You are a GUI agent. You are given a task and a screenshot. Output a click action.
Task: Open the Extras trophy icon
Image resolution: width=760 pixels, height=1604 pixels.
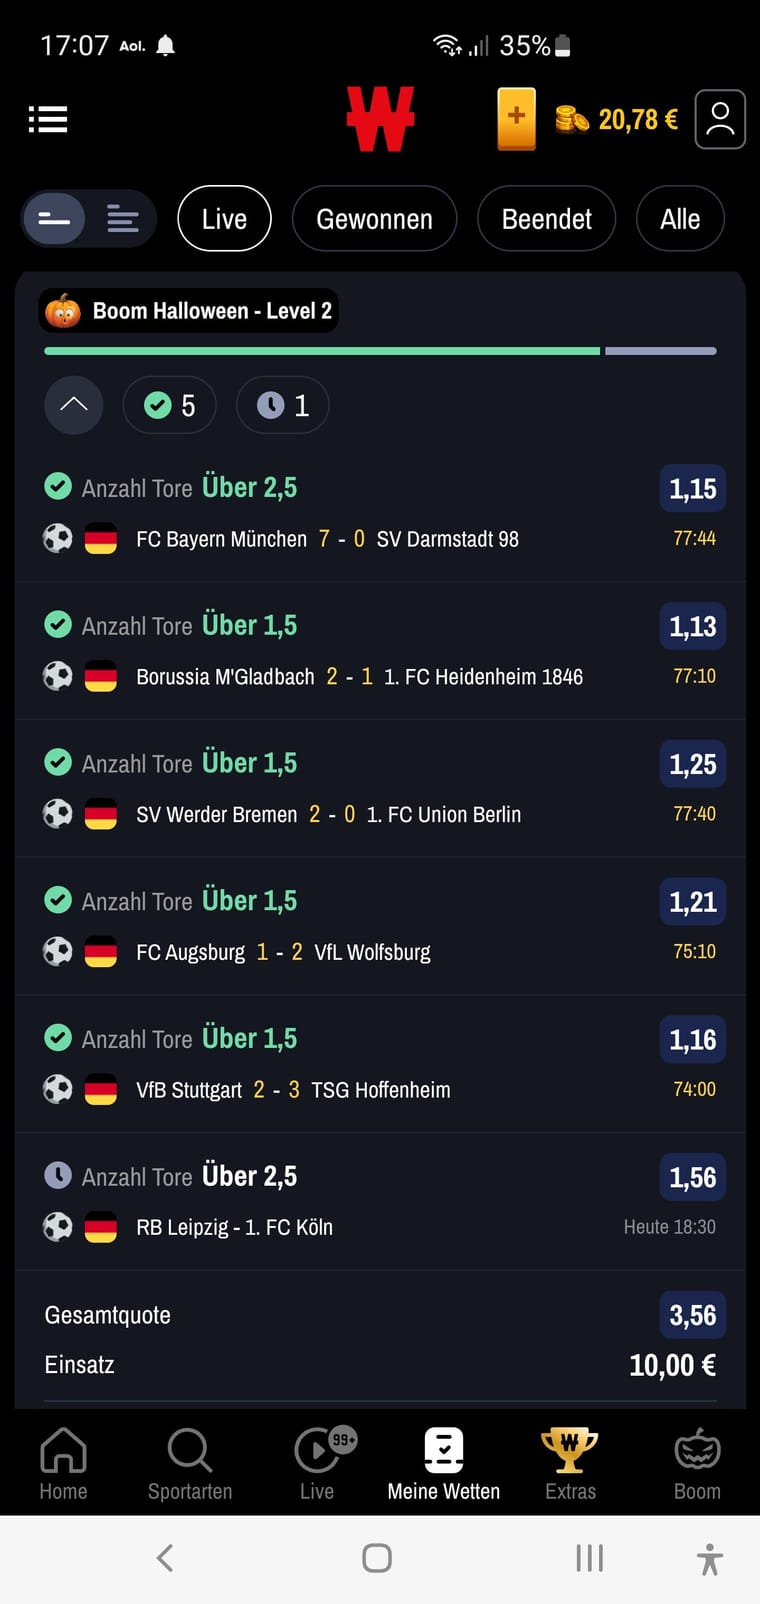(x=569, y=1450)
